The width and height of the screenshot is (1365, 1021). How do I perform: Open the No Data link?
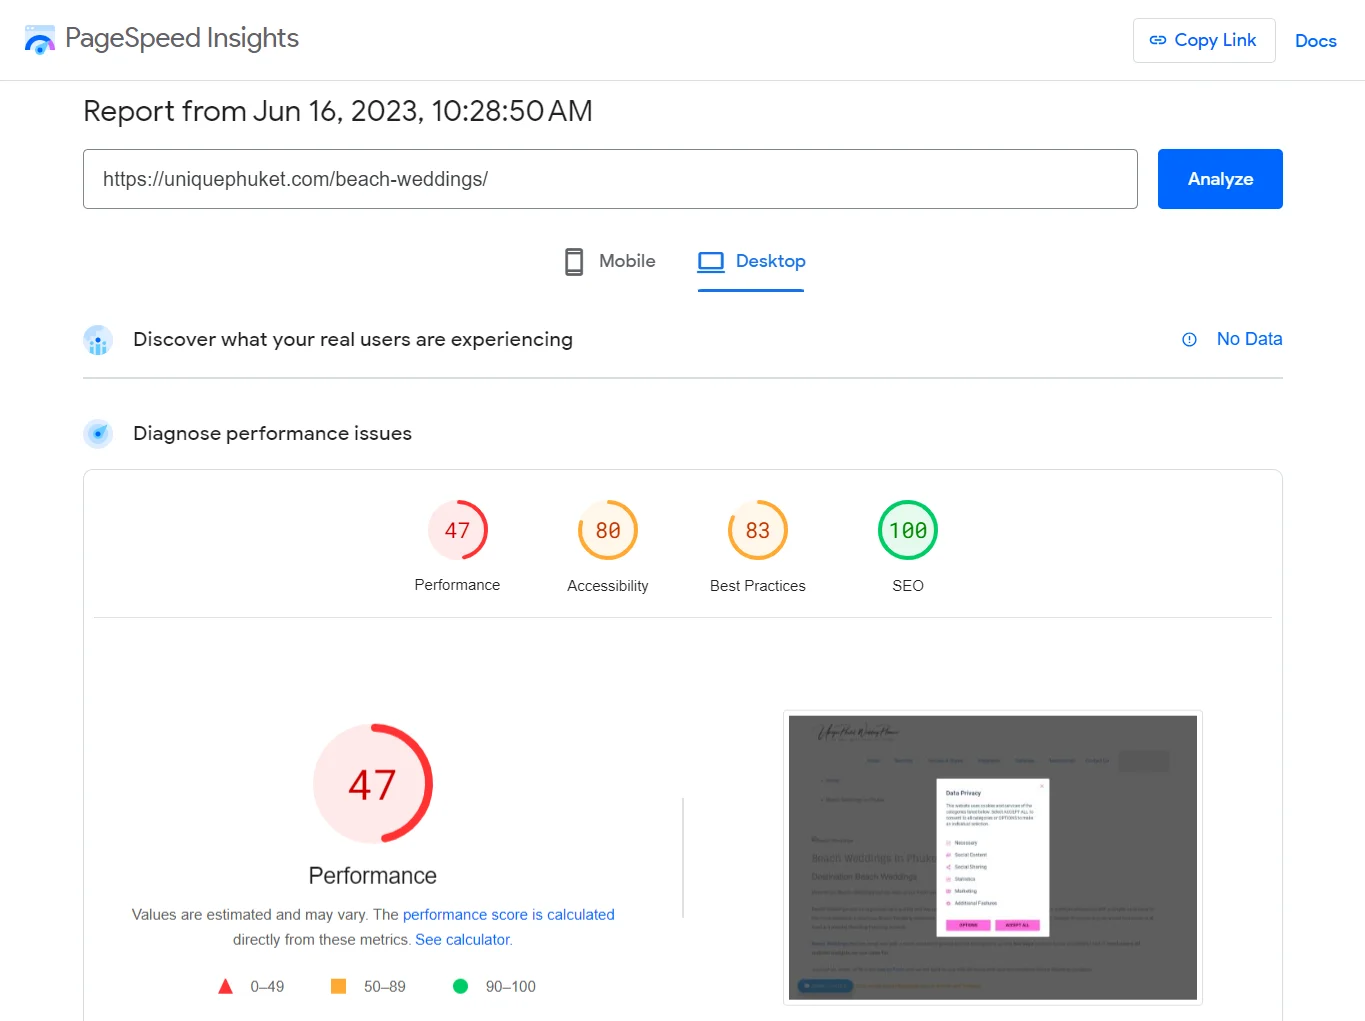pyautogui.click(x=1249, y=339)
